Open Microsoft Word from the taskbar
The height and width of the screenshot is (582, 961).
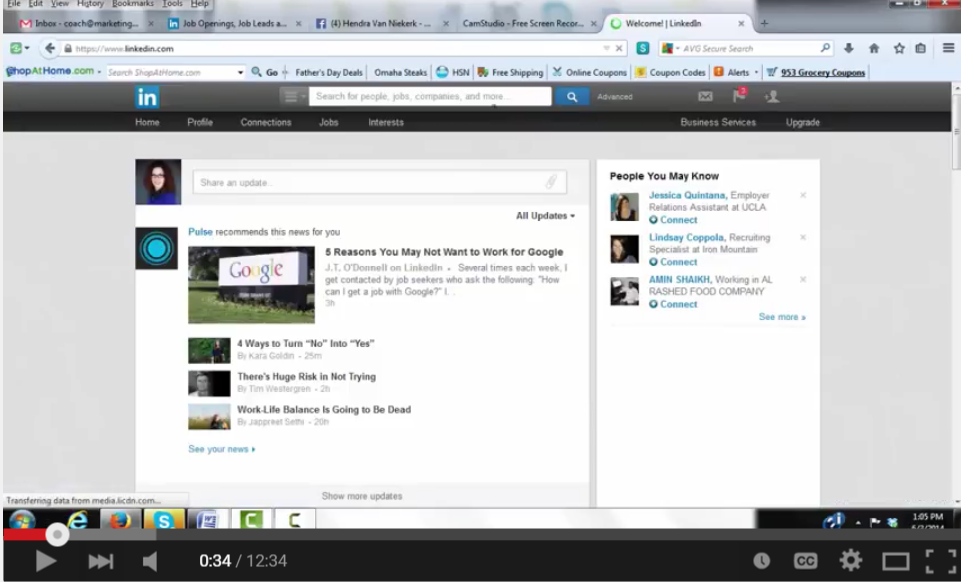[207, 520]
